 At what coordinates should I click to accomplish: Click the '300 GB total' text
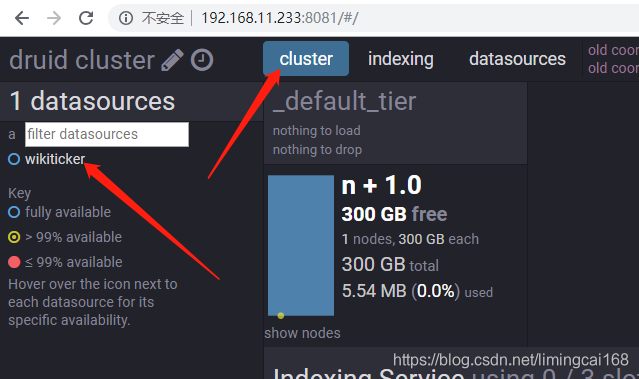390,265
